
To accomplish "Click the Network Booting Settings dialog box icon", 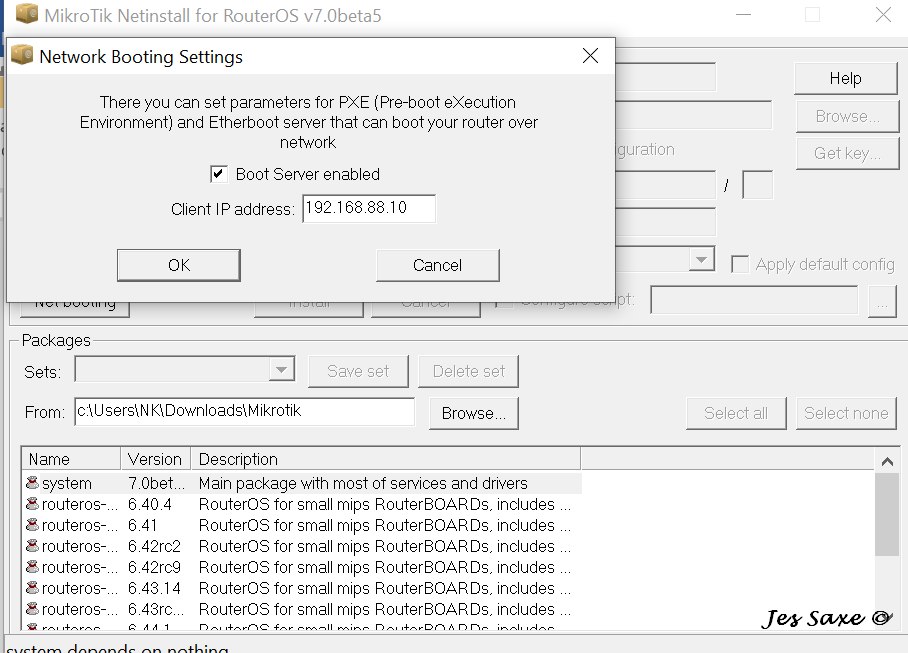I will pos(22,56).
